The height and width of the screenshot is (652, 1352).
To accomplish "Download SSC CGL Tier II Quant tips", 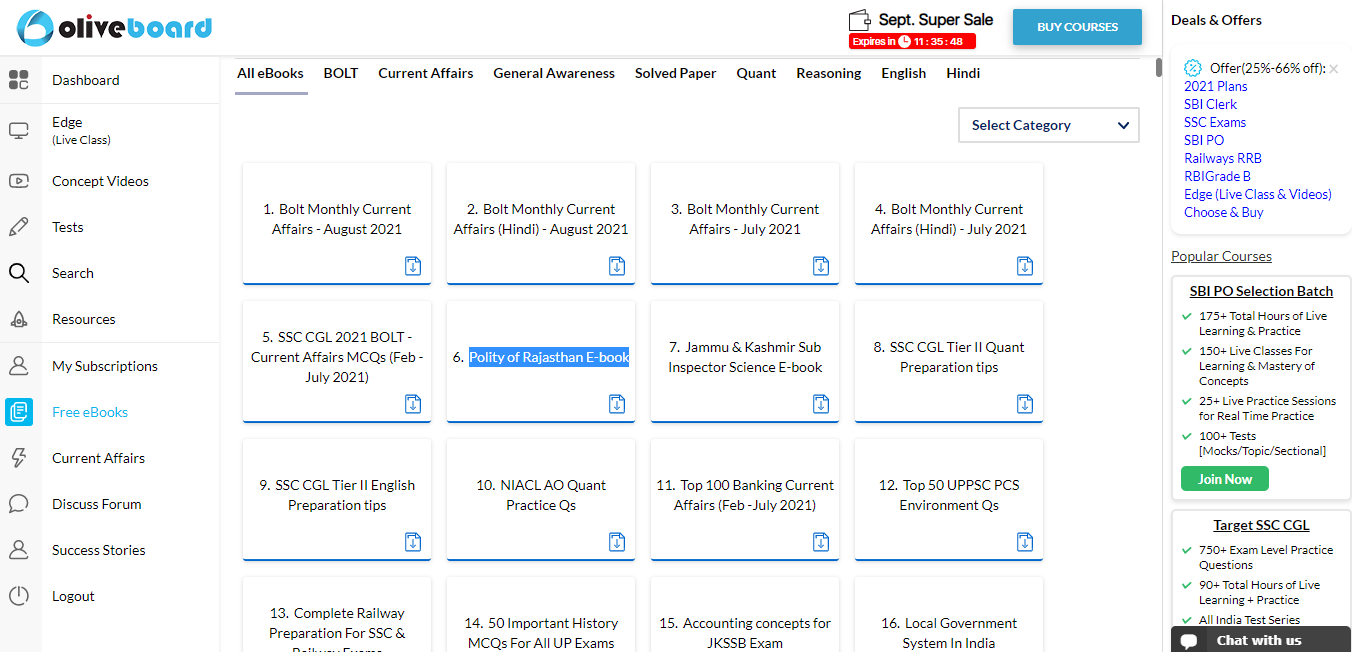I will click(x=1025, y=404).
